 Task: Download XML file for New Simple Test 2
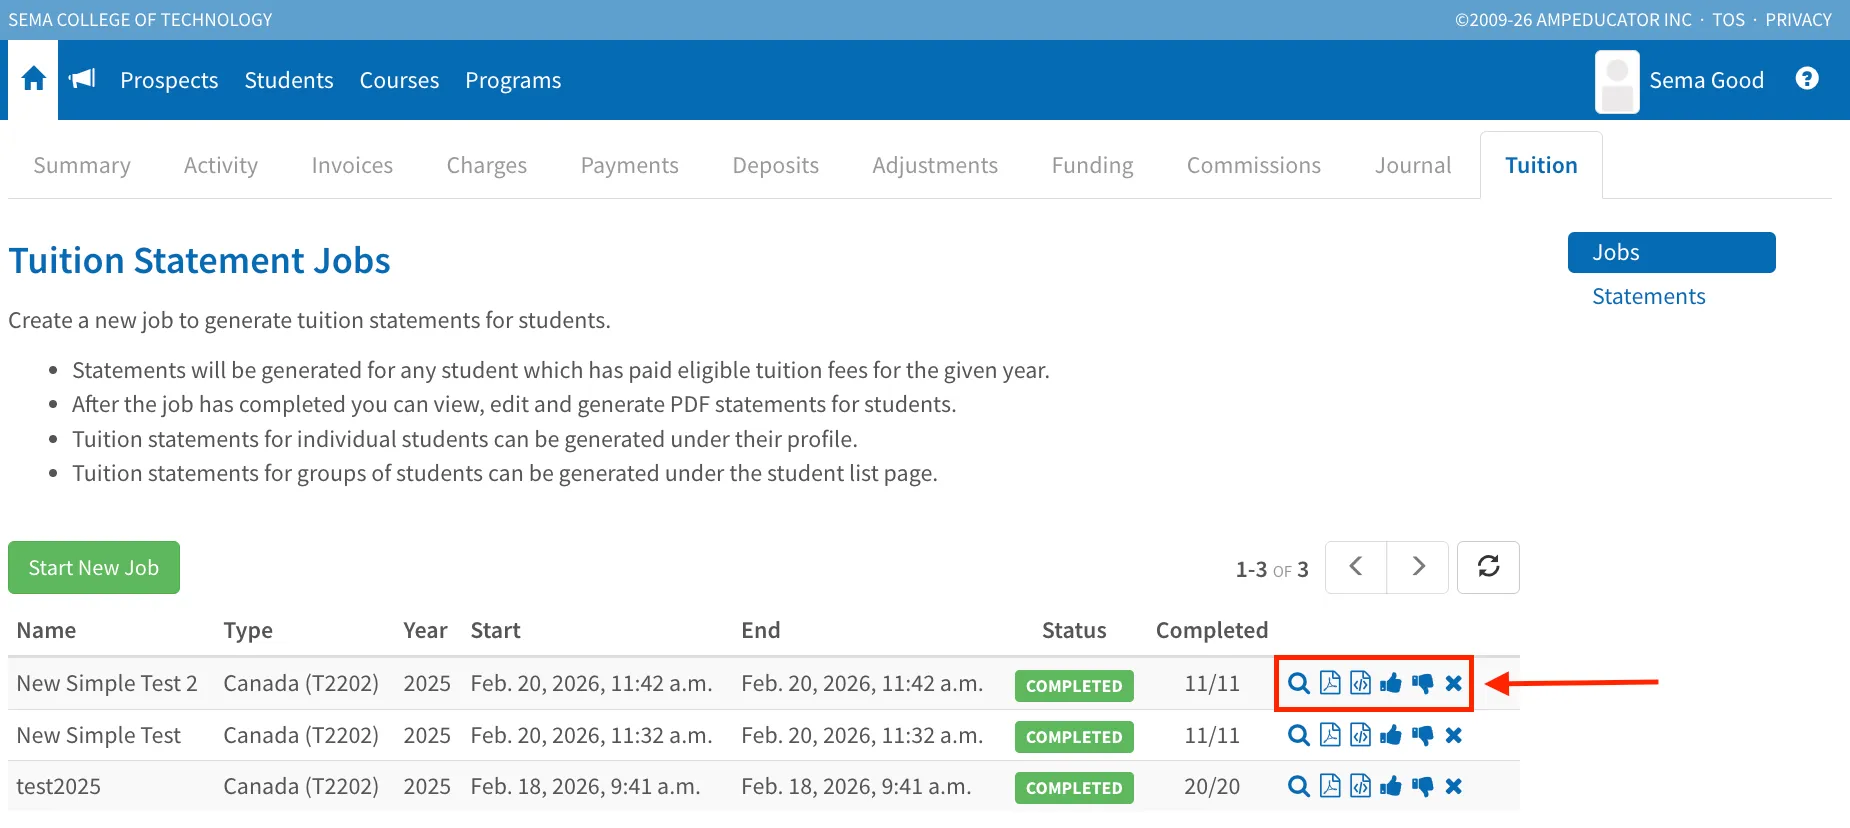pos(1361,683)
